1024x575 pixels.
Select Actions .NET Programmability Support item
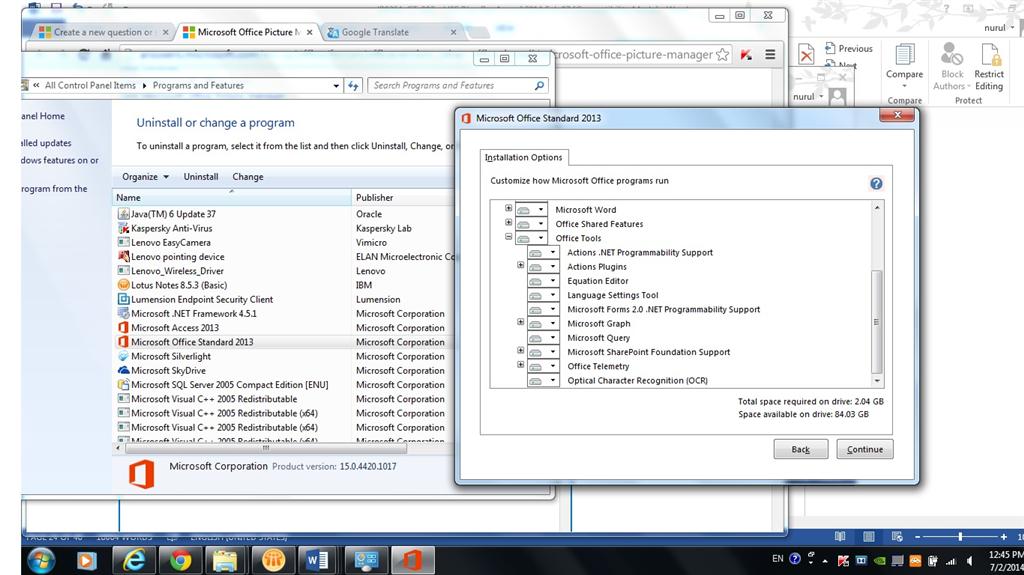point(640,253)
